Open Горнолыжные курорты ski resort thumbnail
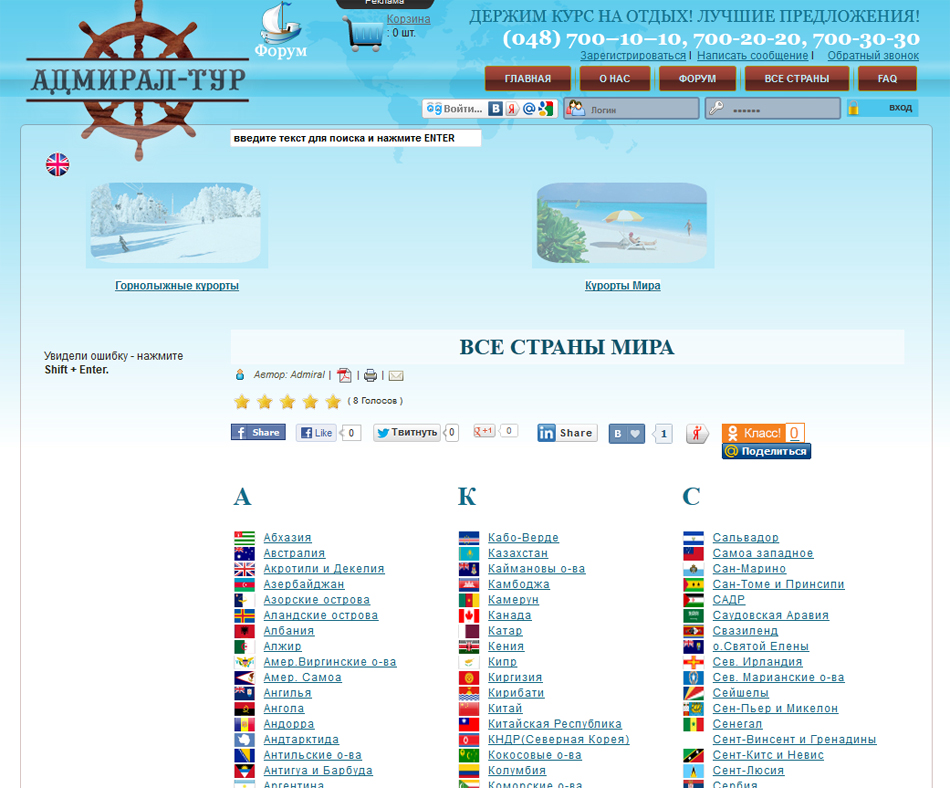The width and height of the screenshot is (950, 788). pyautogui.click(x=177, y=225)
